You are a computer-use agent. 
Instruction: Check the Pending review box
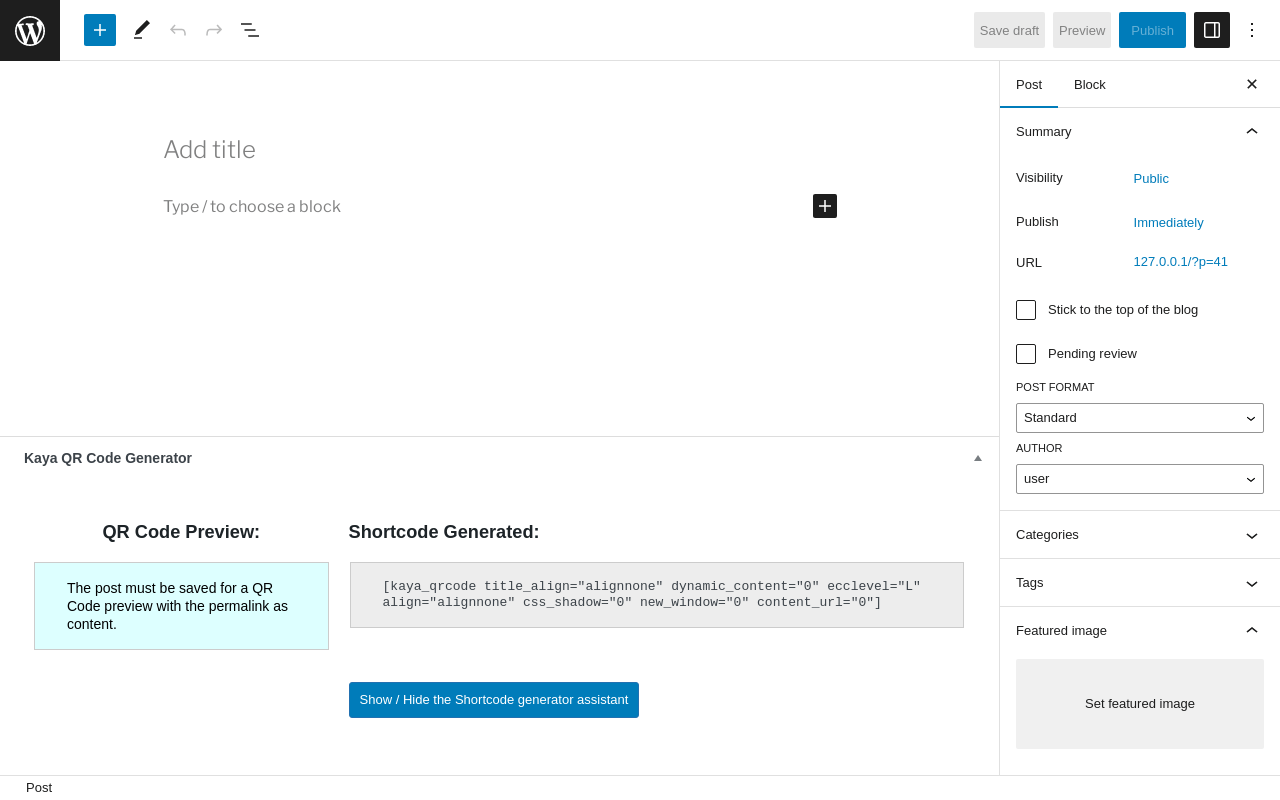pos(1026,354)
